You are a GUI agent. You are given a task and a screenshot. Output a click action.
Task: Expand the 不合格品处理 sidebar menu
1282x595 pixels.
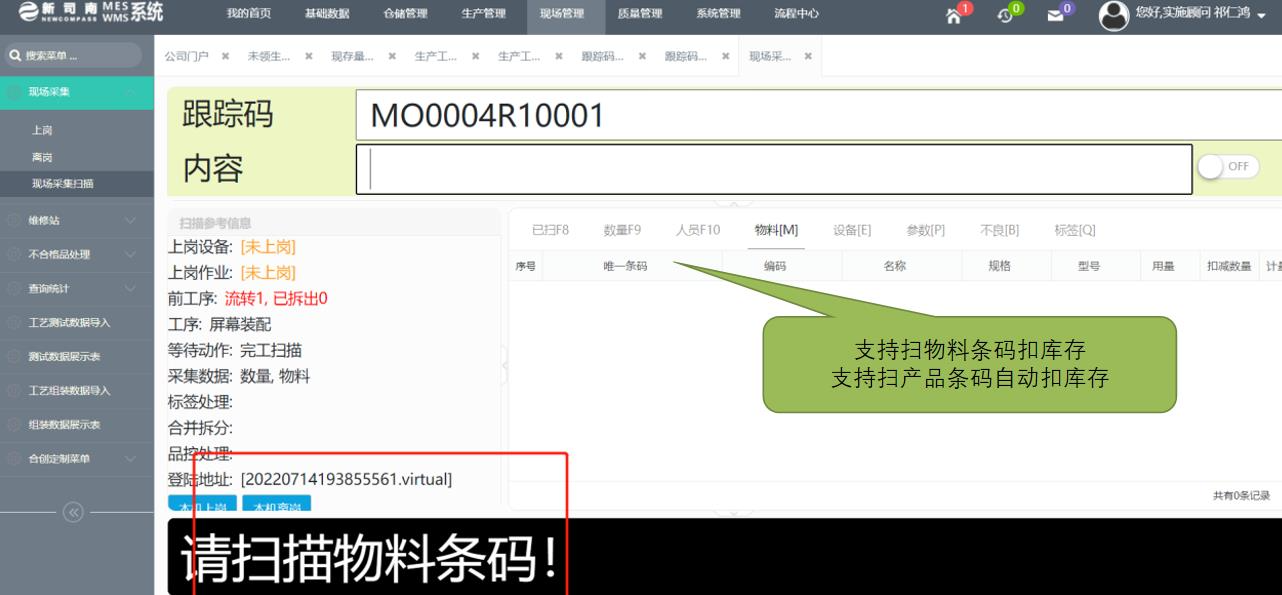(x=76, y=254)
